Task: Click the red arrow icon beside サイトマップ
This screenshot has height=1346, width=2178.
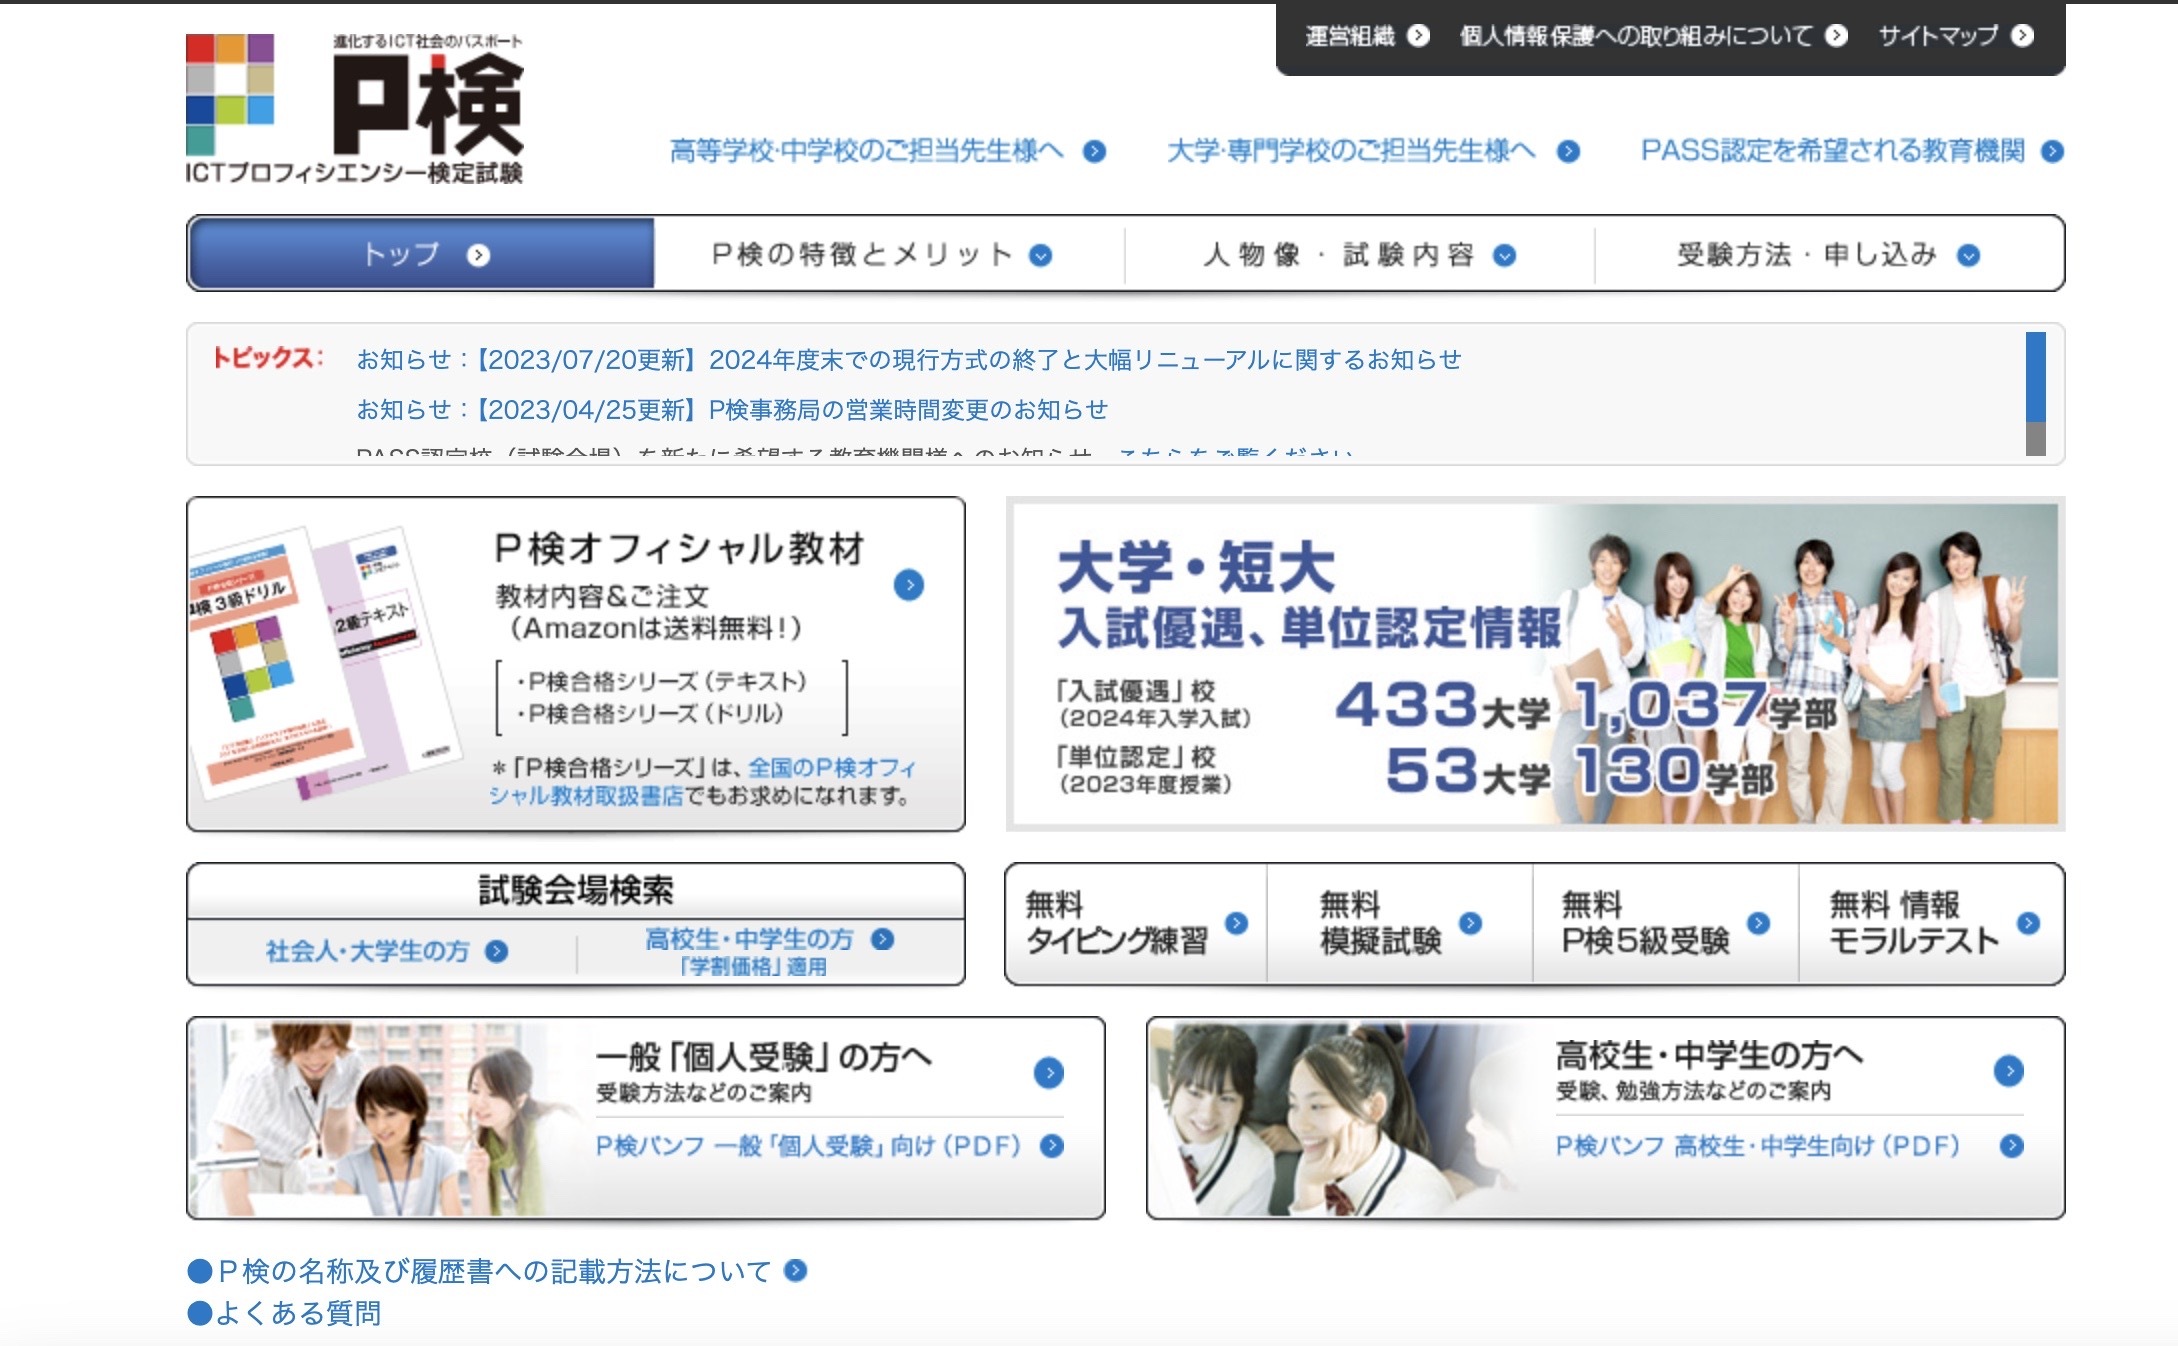Action: click(2025, 35)
